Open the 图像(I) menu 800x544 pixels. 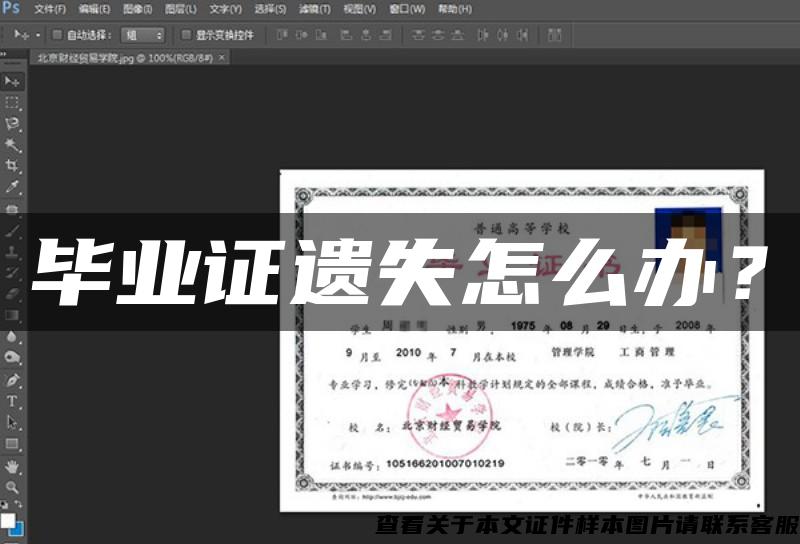138,9
